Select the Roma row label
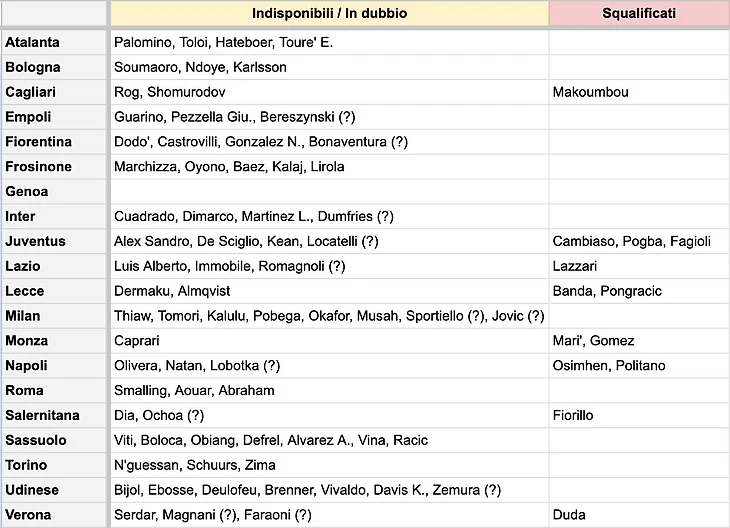Screen dimensions: 730x528 [54, 391]
